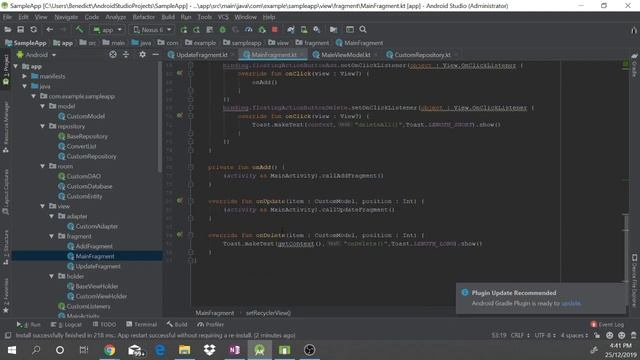Collapse the model package
The width and height of the screenshot is (640, 360).
tap(42, 106)
